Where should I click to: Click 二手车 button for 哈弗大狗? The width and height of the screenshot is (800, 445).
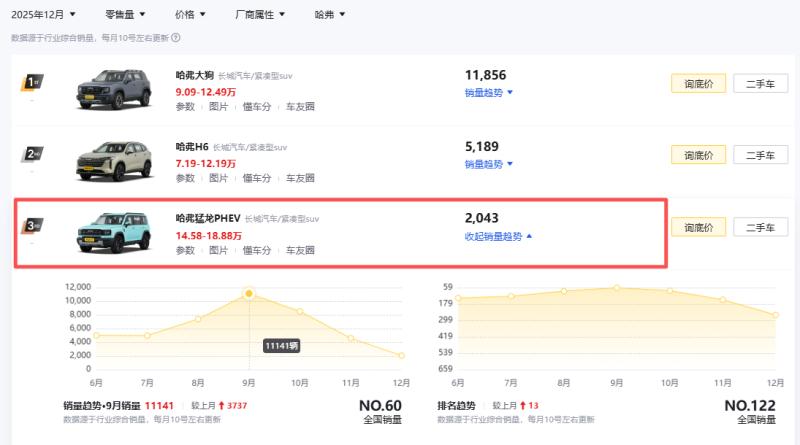coord(760,84)
